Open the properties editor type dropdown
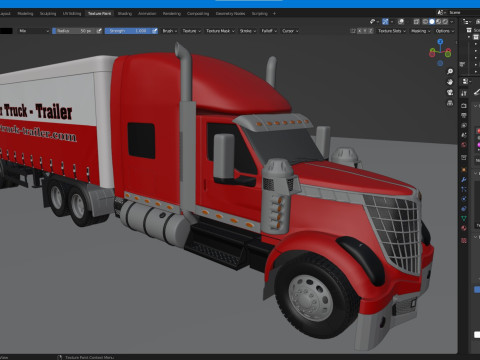 (x=467, y=81)
